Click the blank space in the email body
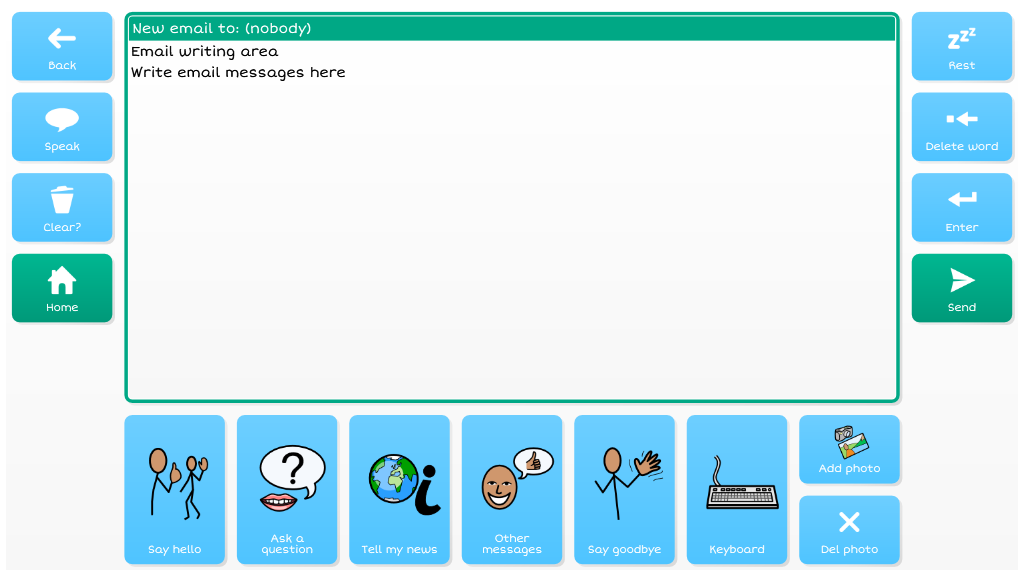Viewport: 1024px width, 576px height. pos(511,250)
